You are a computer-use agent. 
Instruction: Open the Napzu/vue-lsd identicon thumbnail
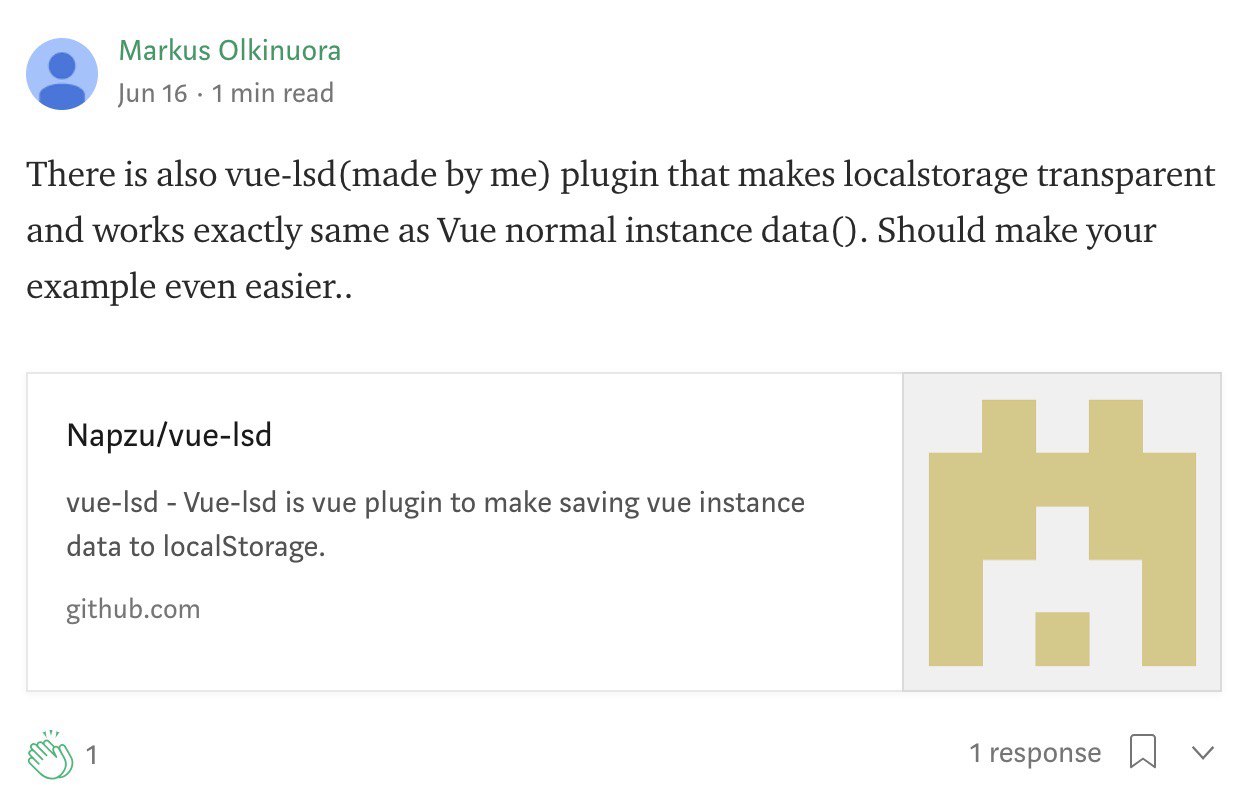pos(1062,532)
